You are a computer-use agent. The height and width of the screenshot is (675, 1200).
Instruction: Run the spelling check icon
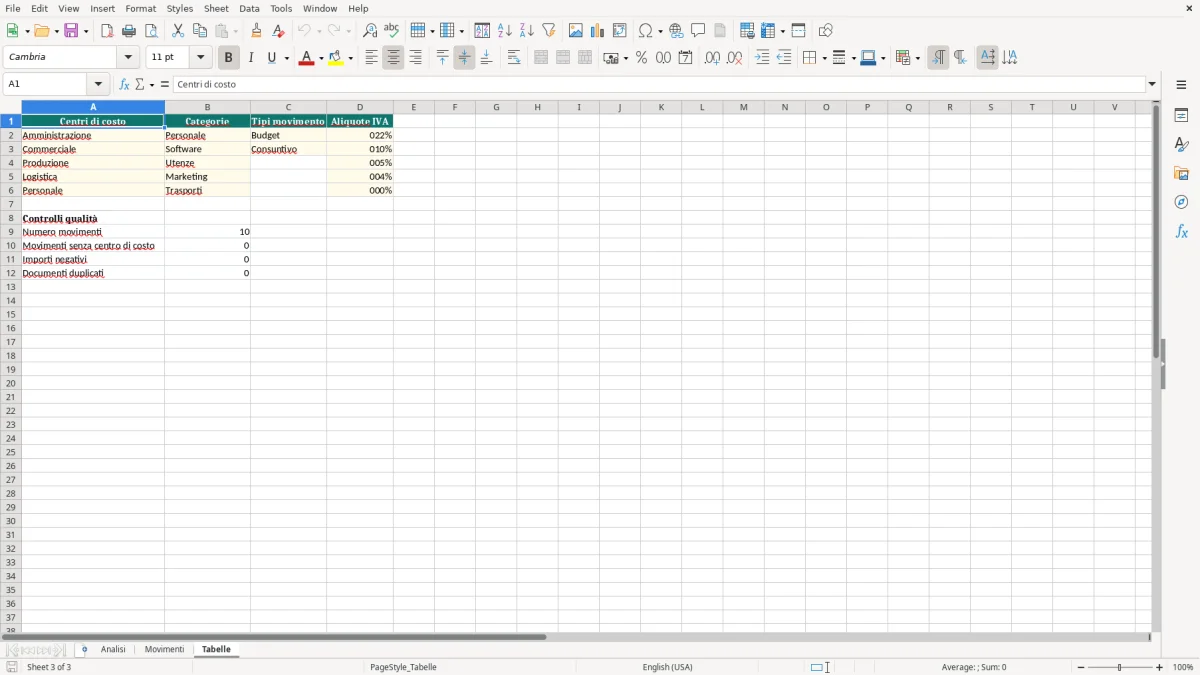(x=392, y=31)
